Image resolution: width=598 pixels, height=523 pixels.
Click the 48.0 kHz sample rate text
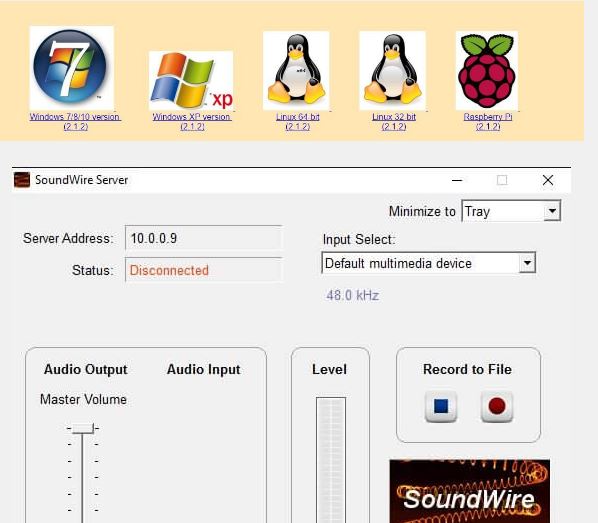point(352,295)
